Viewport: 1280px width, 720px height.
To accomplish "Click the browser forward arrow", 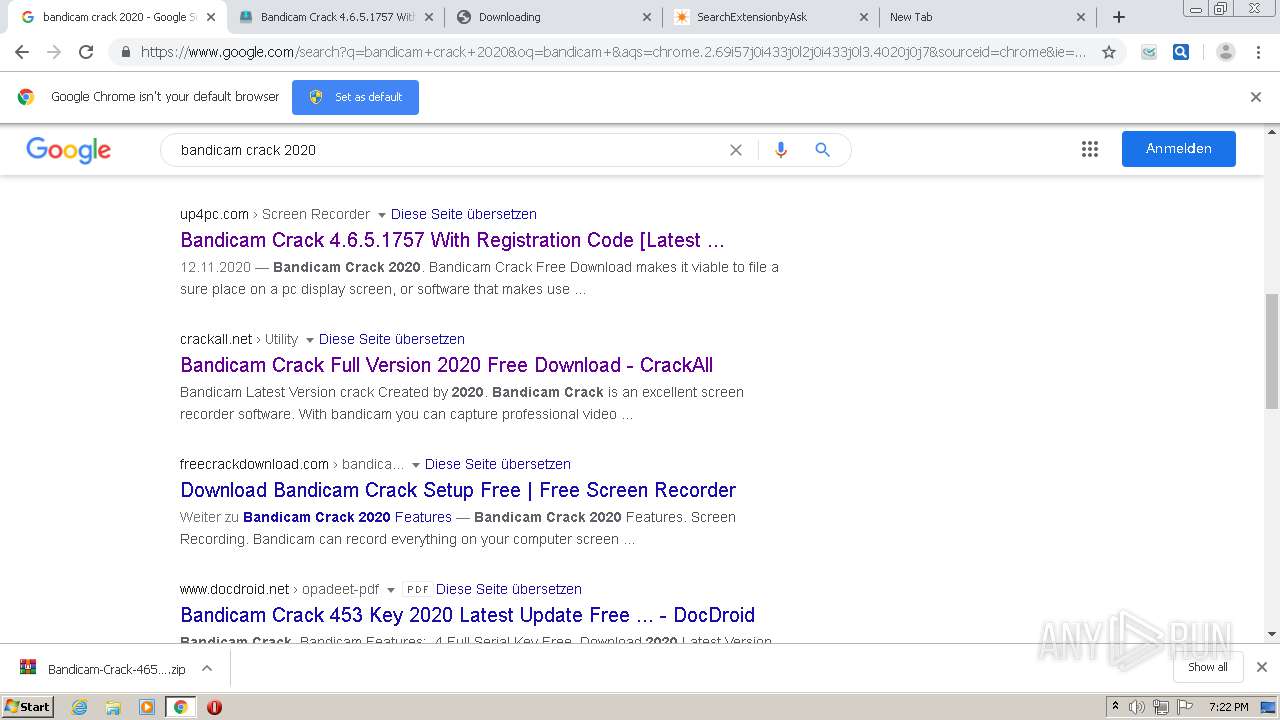I will (x=54, y=52).
